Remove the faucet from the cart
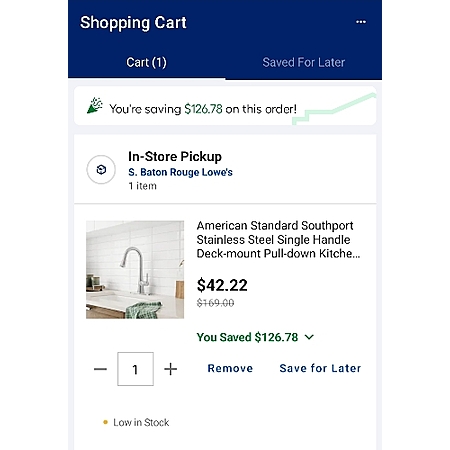The image size is (450, 450). pyautogui.click(x=230, y=368)
